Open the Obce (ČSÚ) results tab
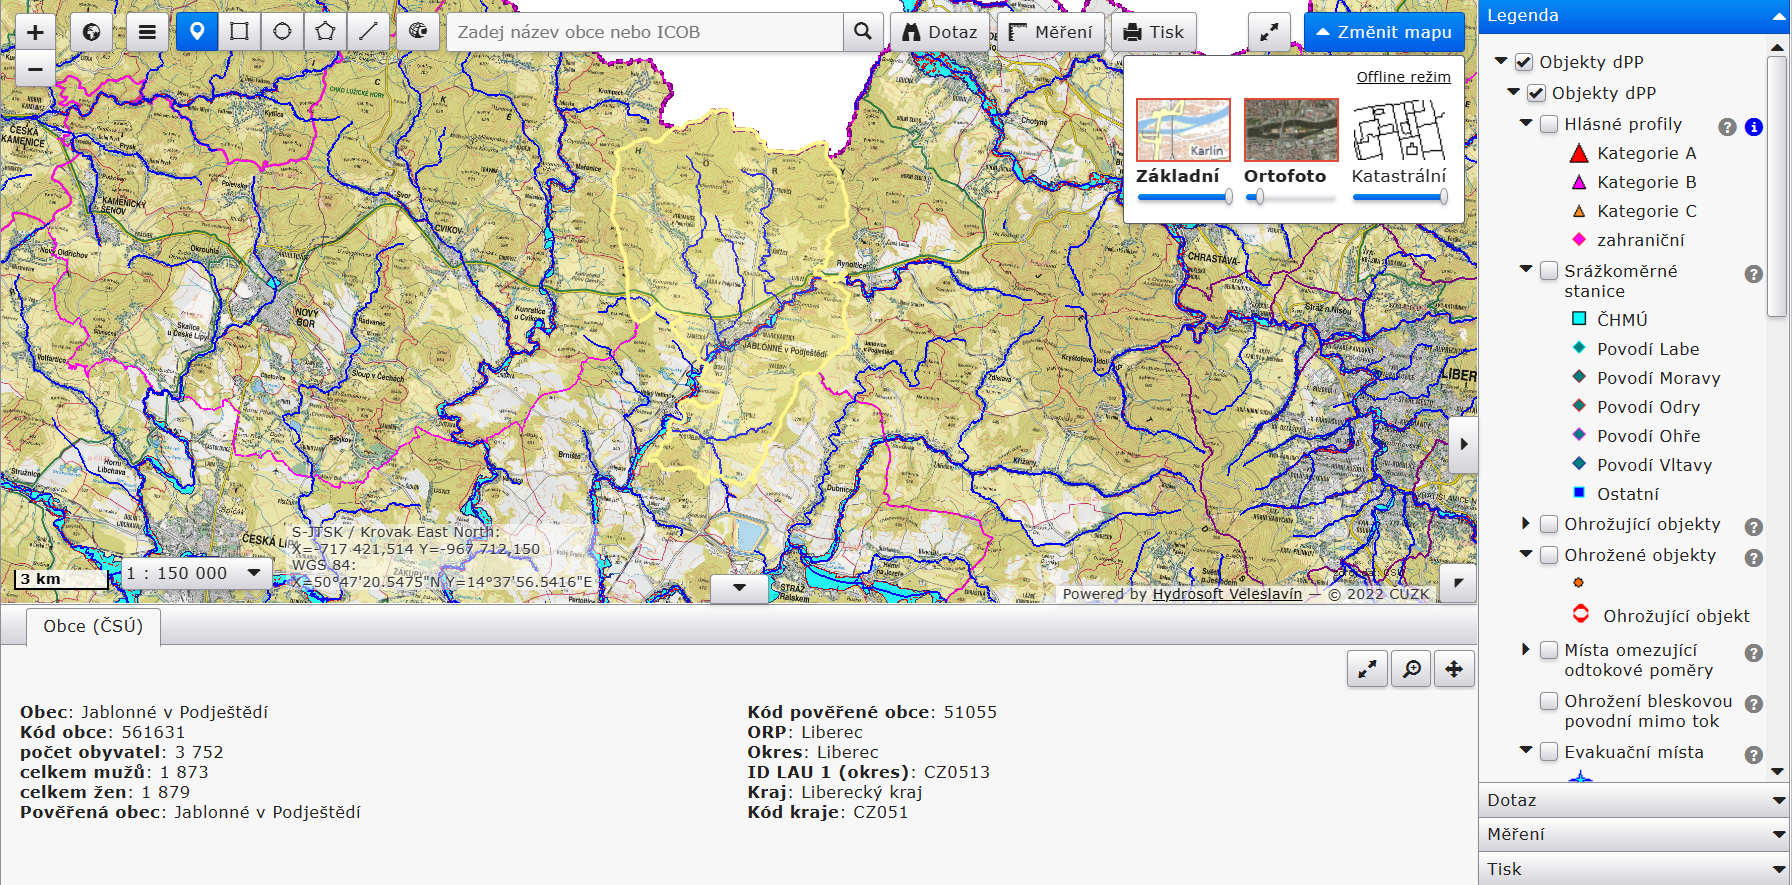Image resolution: width=1792 pixels, height=885 pixels. (93, 626)
